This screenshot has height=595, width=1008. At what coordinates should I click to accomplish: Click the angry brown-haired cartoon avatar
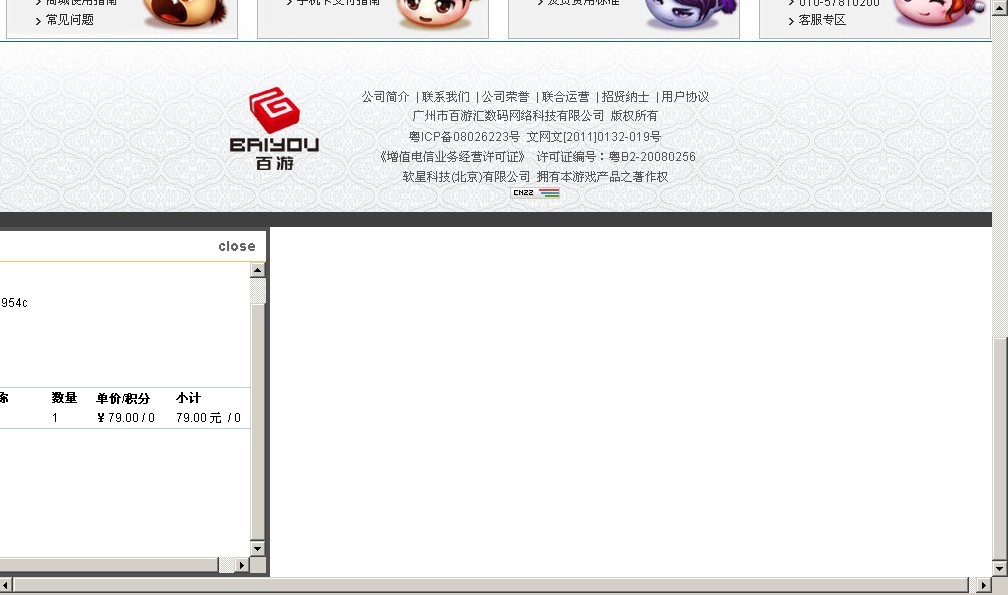[184, 13]
